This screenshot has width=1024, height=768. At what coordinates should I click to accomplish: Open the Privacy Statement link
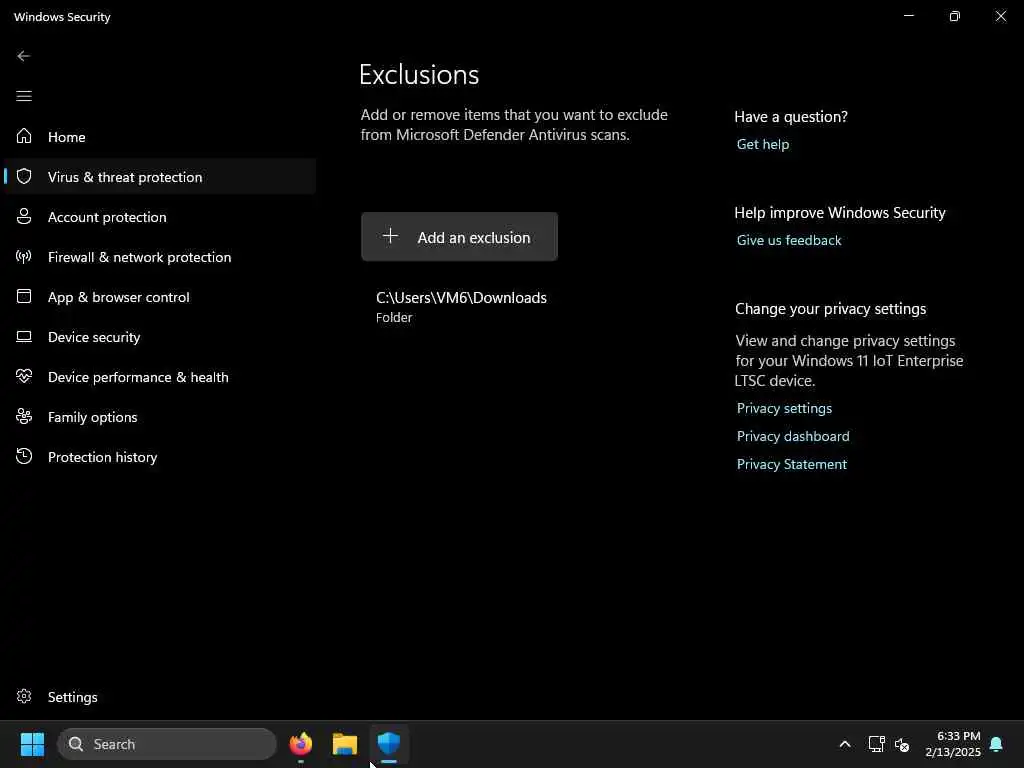coord(792,464)
